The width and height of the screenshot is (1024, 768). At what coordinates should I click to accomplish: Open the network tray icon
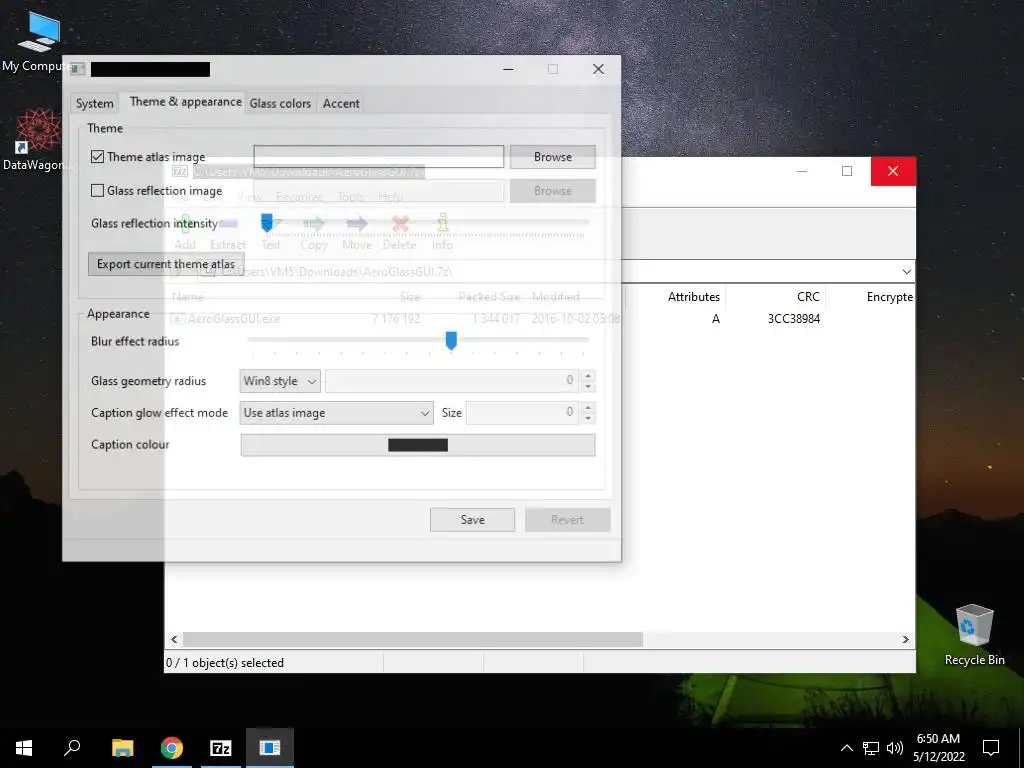pyautogui.click(x=871, y=748)
